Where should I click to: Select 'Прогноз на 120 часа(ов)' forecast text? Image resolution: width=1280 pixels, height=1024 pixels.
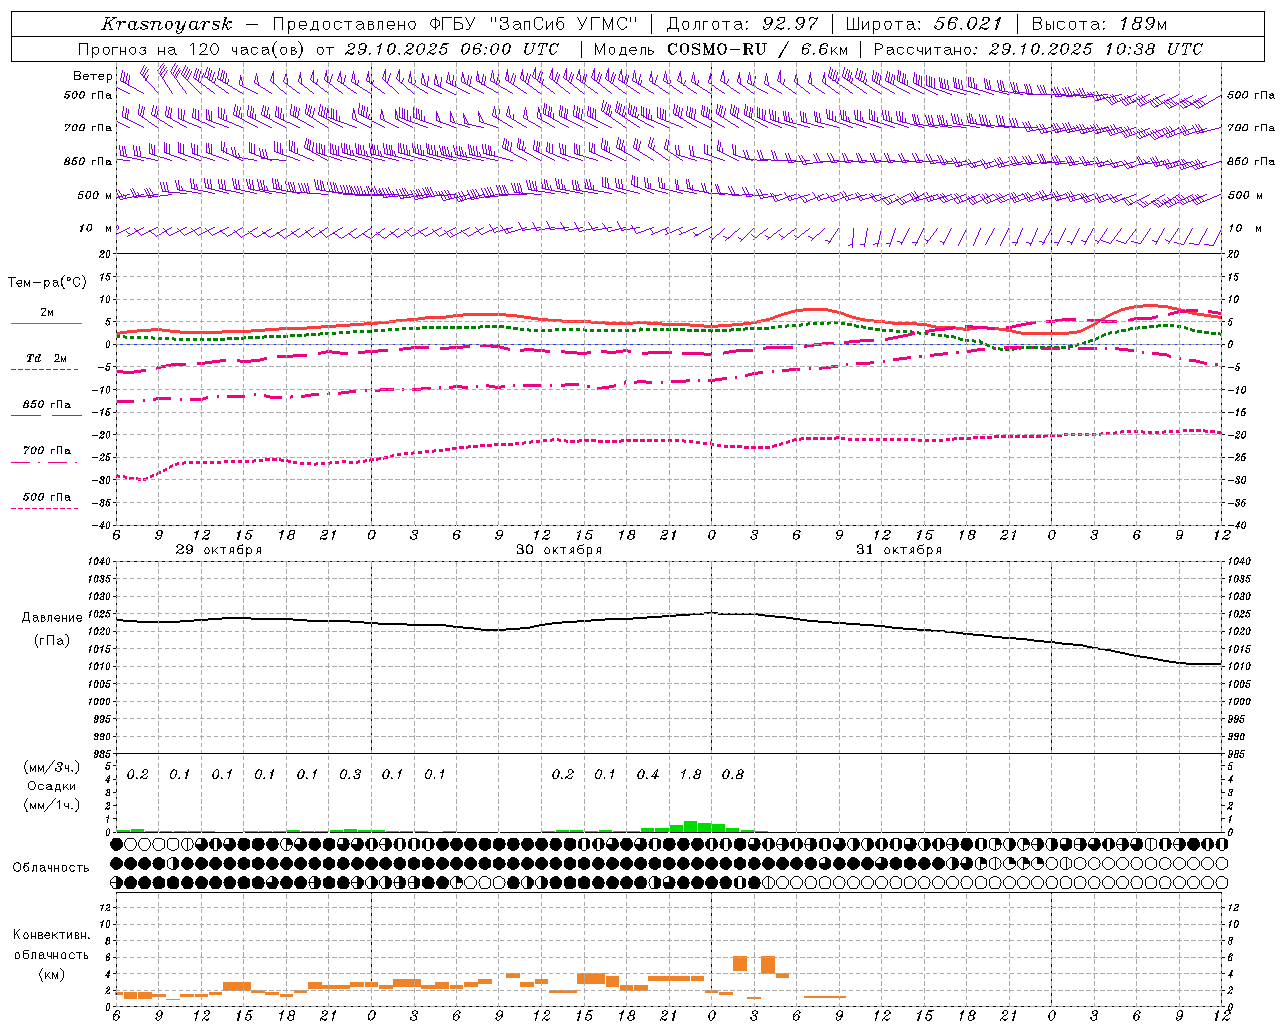pos(192,49)
